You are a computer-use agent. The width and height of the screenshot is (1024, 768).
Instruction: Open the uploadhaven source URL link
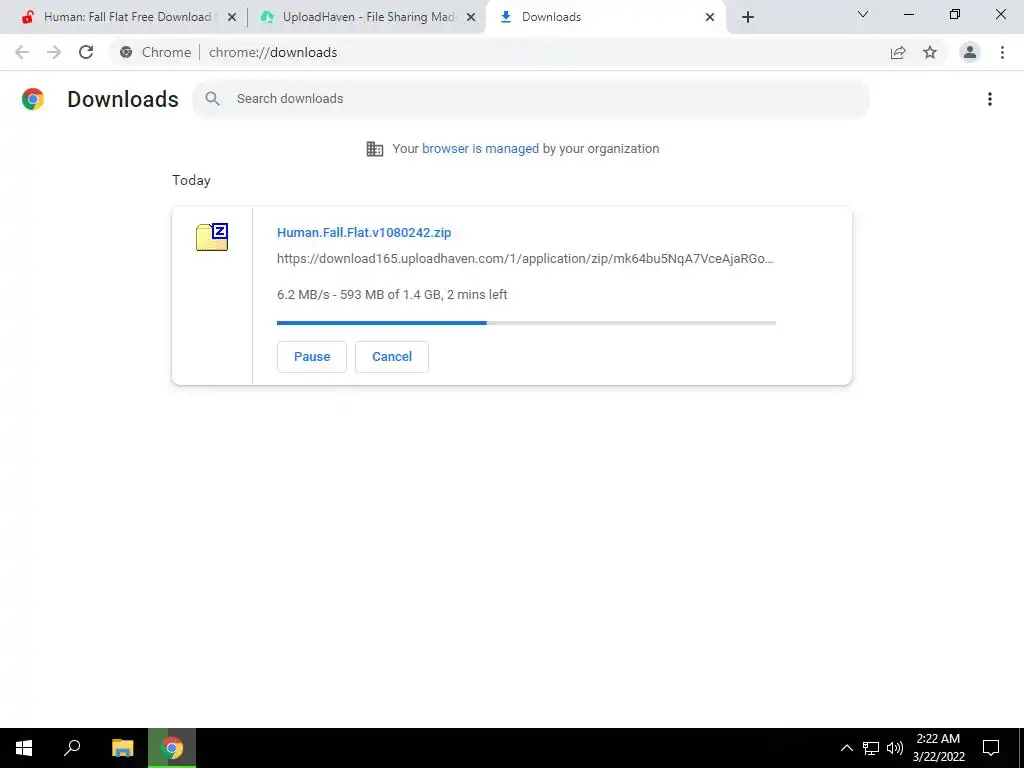click(x=525, y=259)
